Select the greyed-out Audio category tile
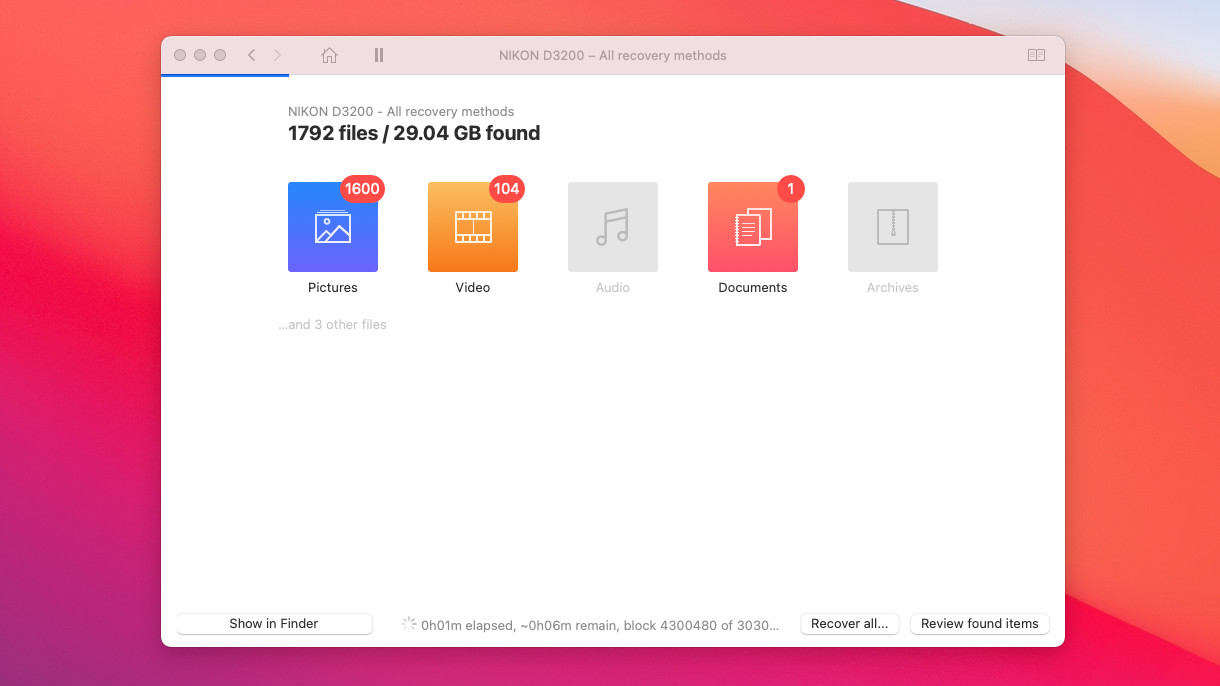Viewport: 1220px width, 686px height. pos(613,227)
